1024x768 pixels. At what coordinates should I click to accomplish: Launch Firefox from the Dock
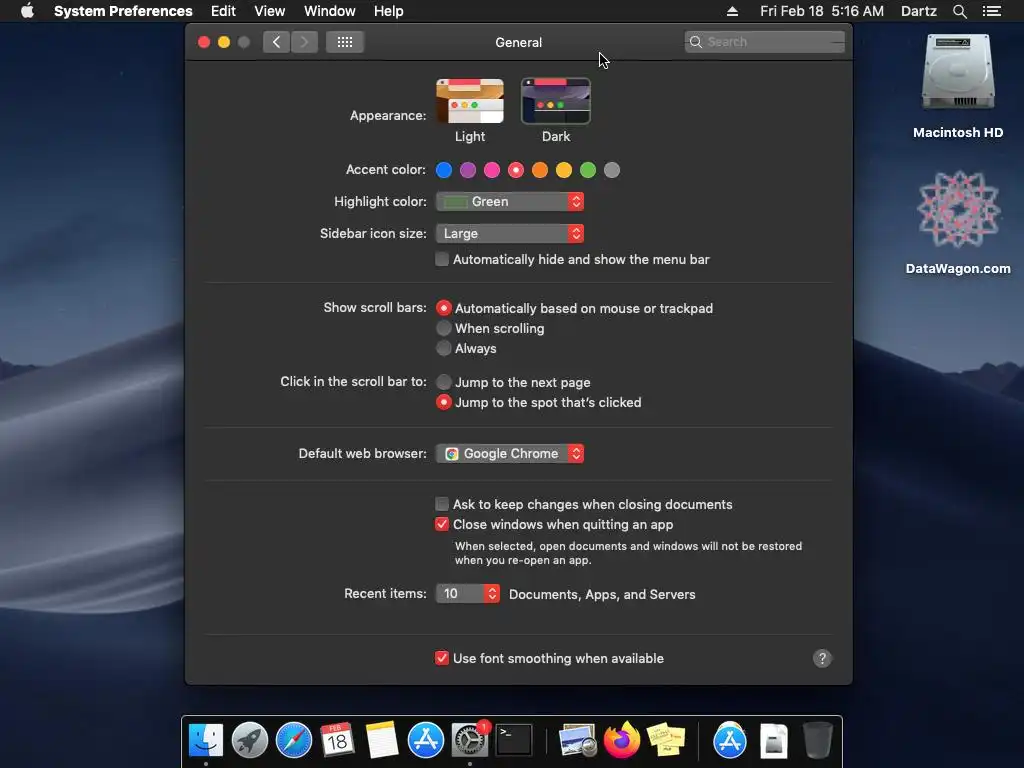pyautogui.click(x=622, y=740)
